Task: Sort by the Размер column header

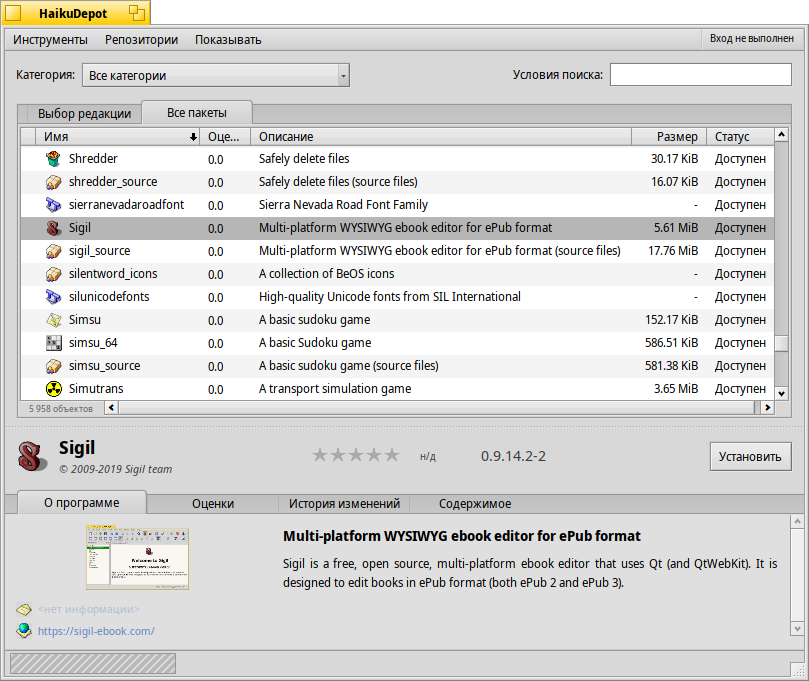Action: point(669,137)
